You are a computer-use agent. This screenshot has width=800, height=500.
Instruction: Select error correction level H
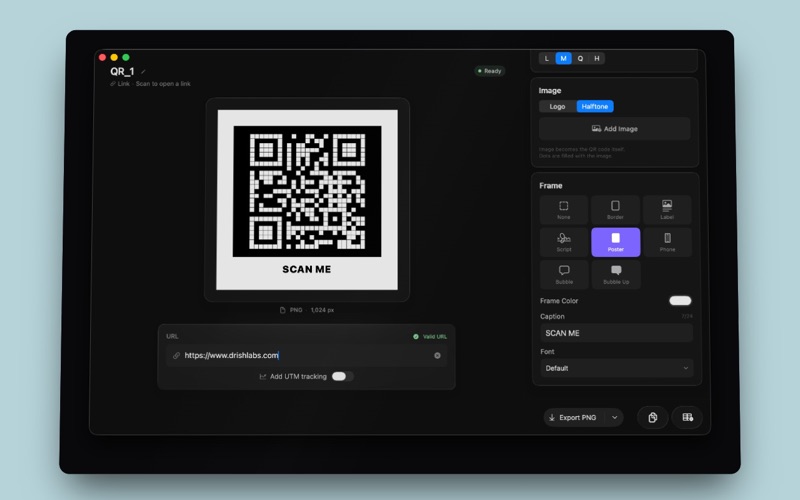[596, 59]
